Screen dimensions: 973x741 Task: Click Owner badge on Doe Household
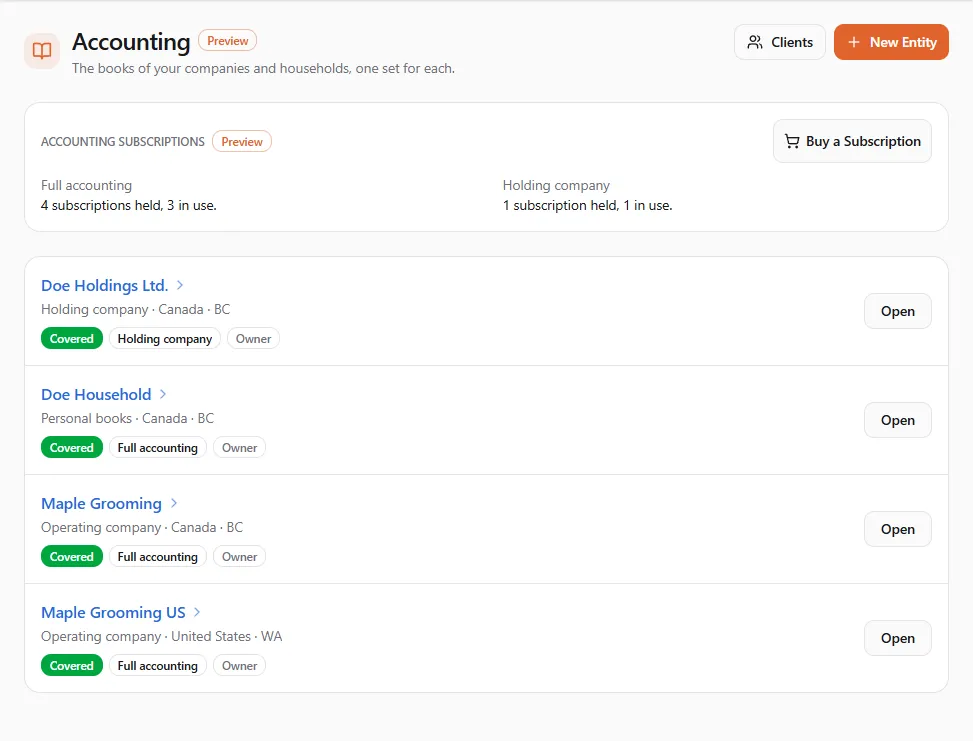(240, 448)
